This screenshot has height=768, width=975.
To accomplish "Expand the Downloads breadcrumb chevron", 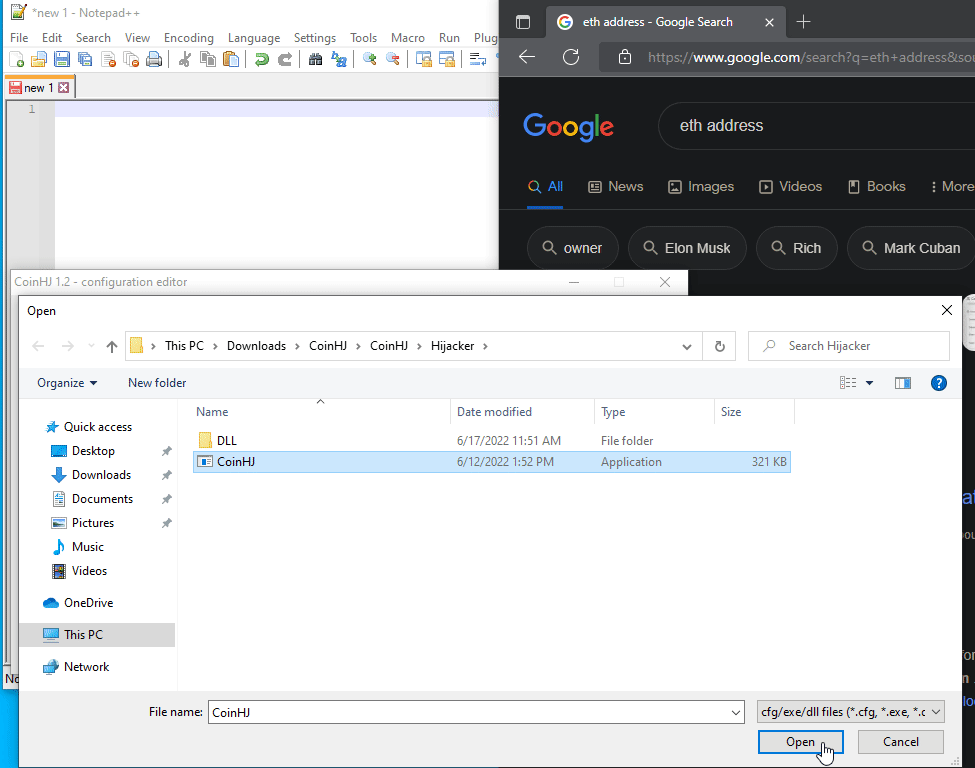I will [297, 346].
